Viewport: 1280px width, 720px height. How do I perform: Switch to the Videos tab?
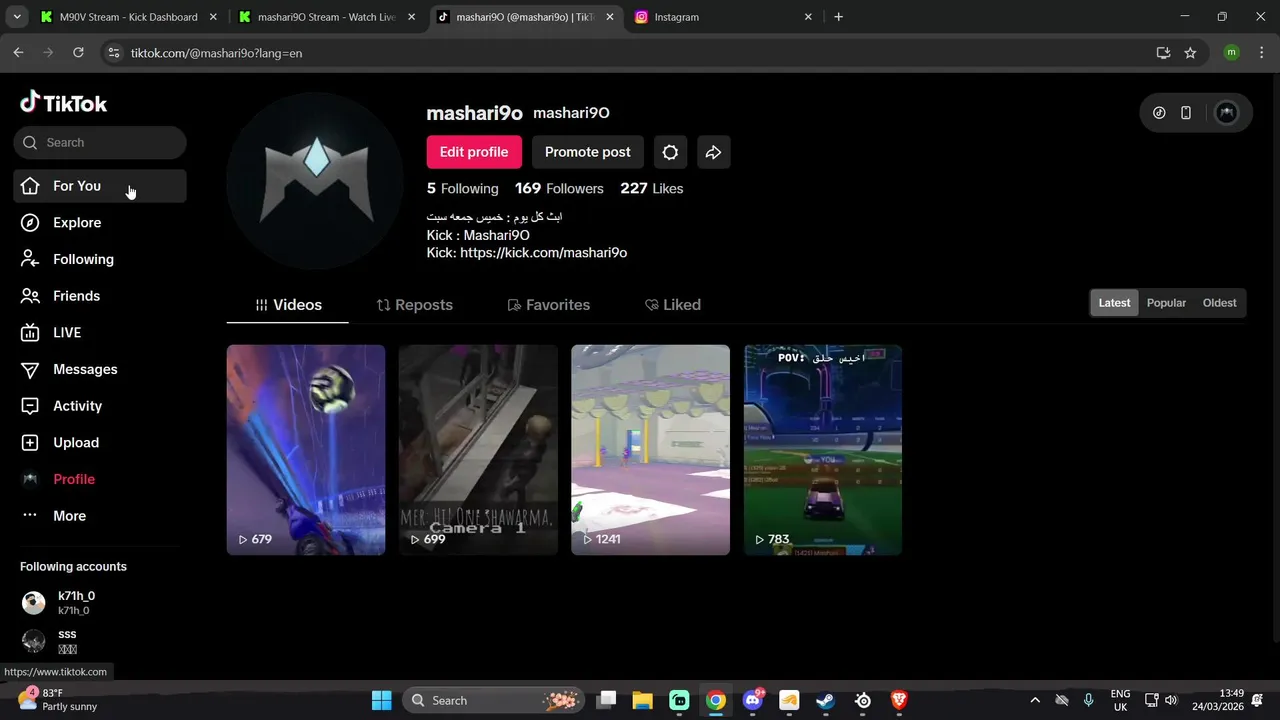click(x=288, y=305)
